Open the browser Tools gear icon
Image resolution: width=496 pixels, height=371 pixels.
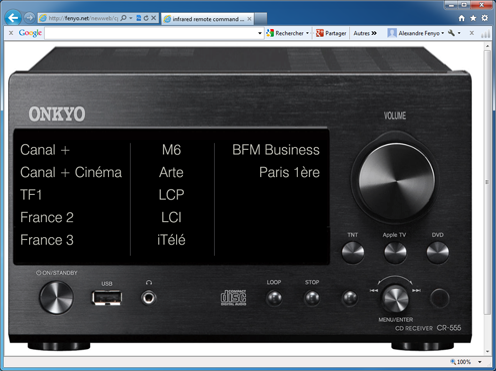point(485,18)
